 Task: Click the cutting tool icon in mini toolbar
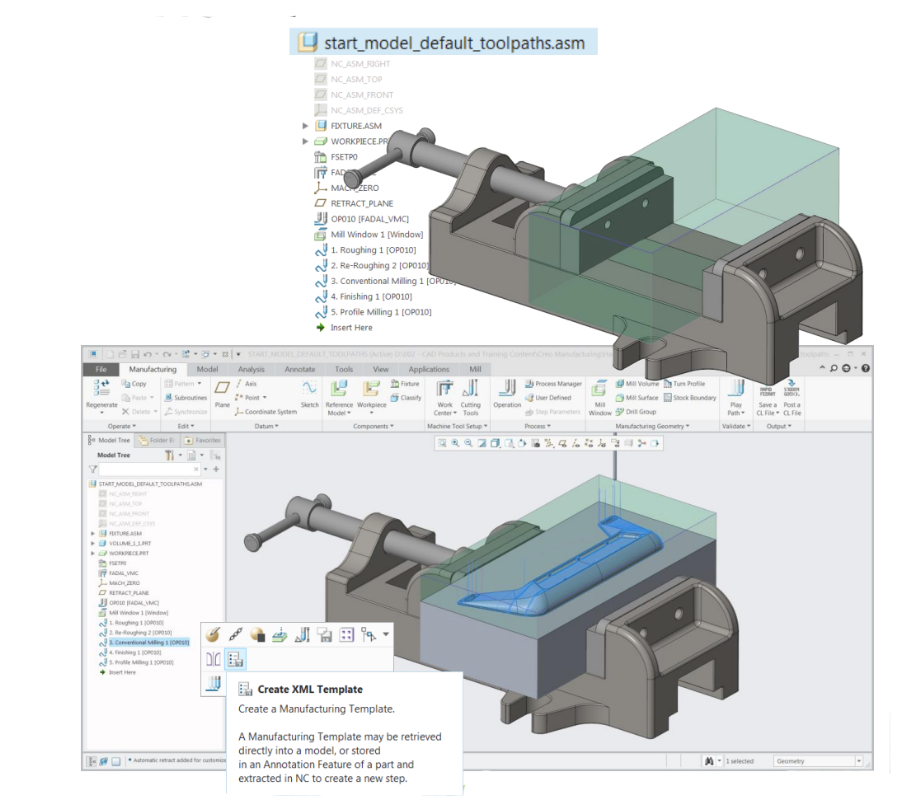pyautogui.click(x=302, y=635)
